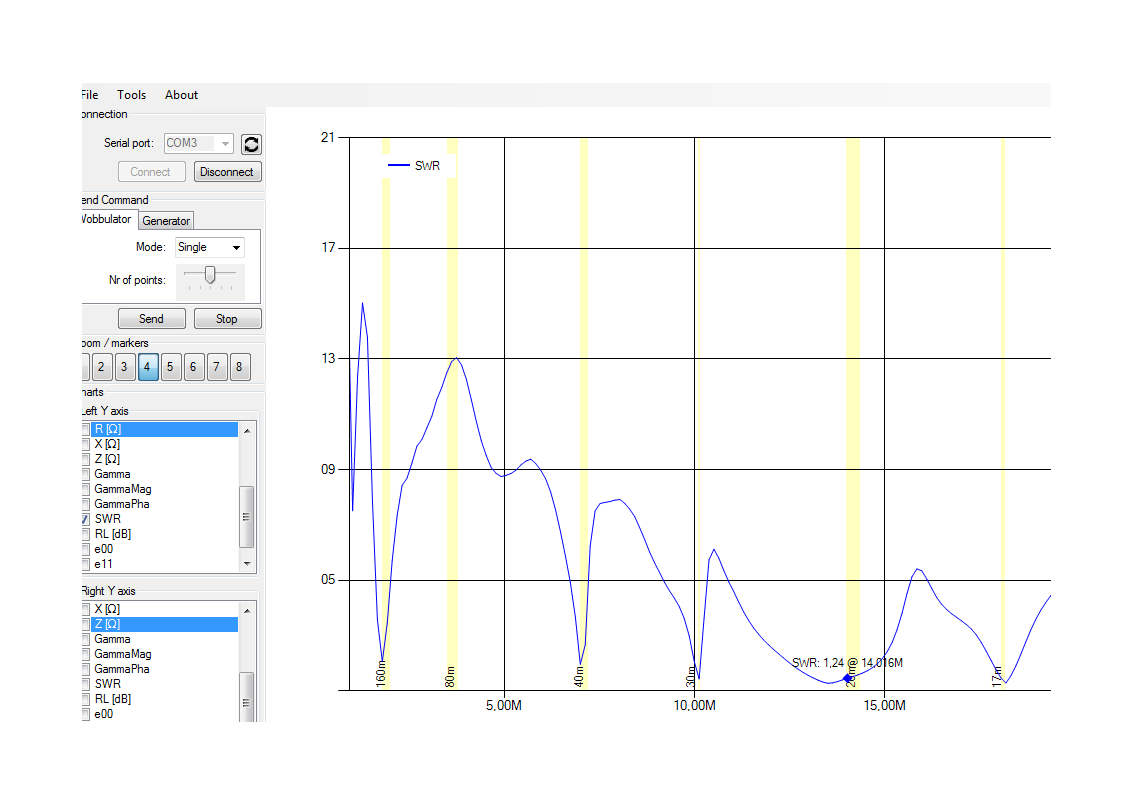The image size is (1122, 793).
Task: Click the SWR marker point at 14.016M
Action: pyautogui.click(x=848, y=678)
